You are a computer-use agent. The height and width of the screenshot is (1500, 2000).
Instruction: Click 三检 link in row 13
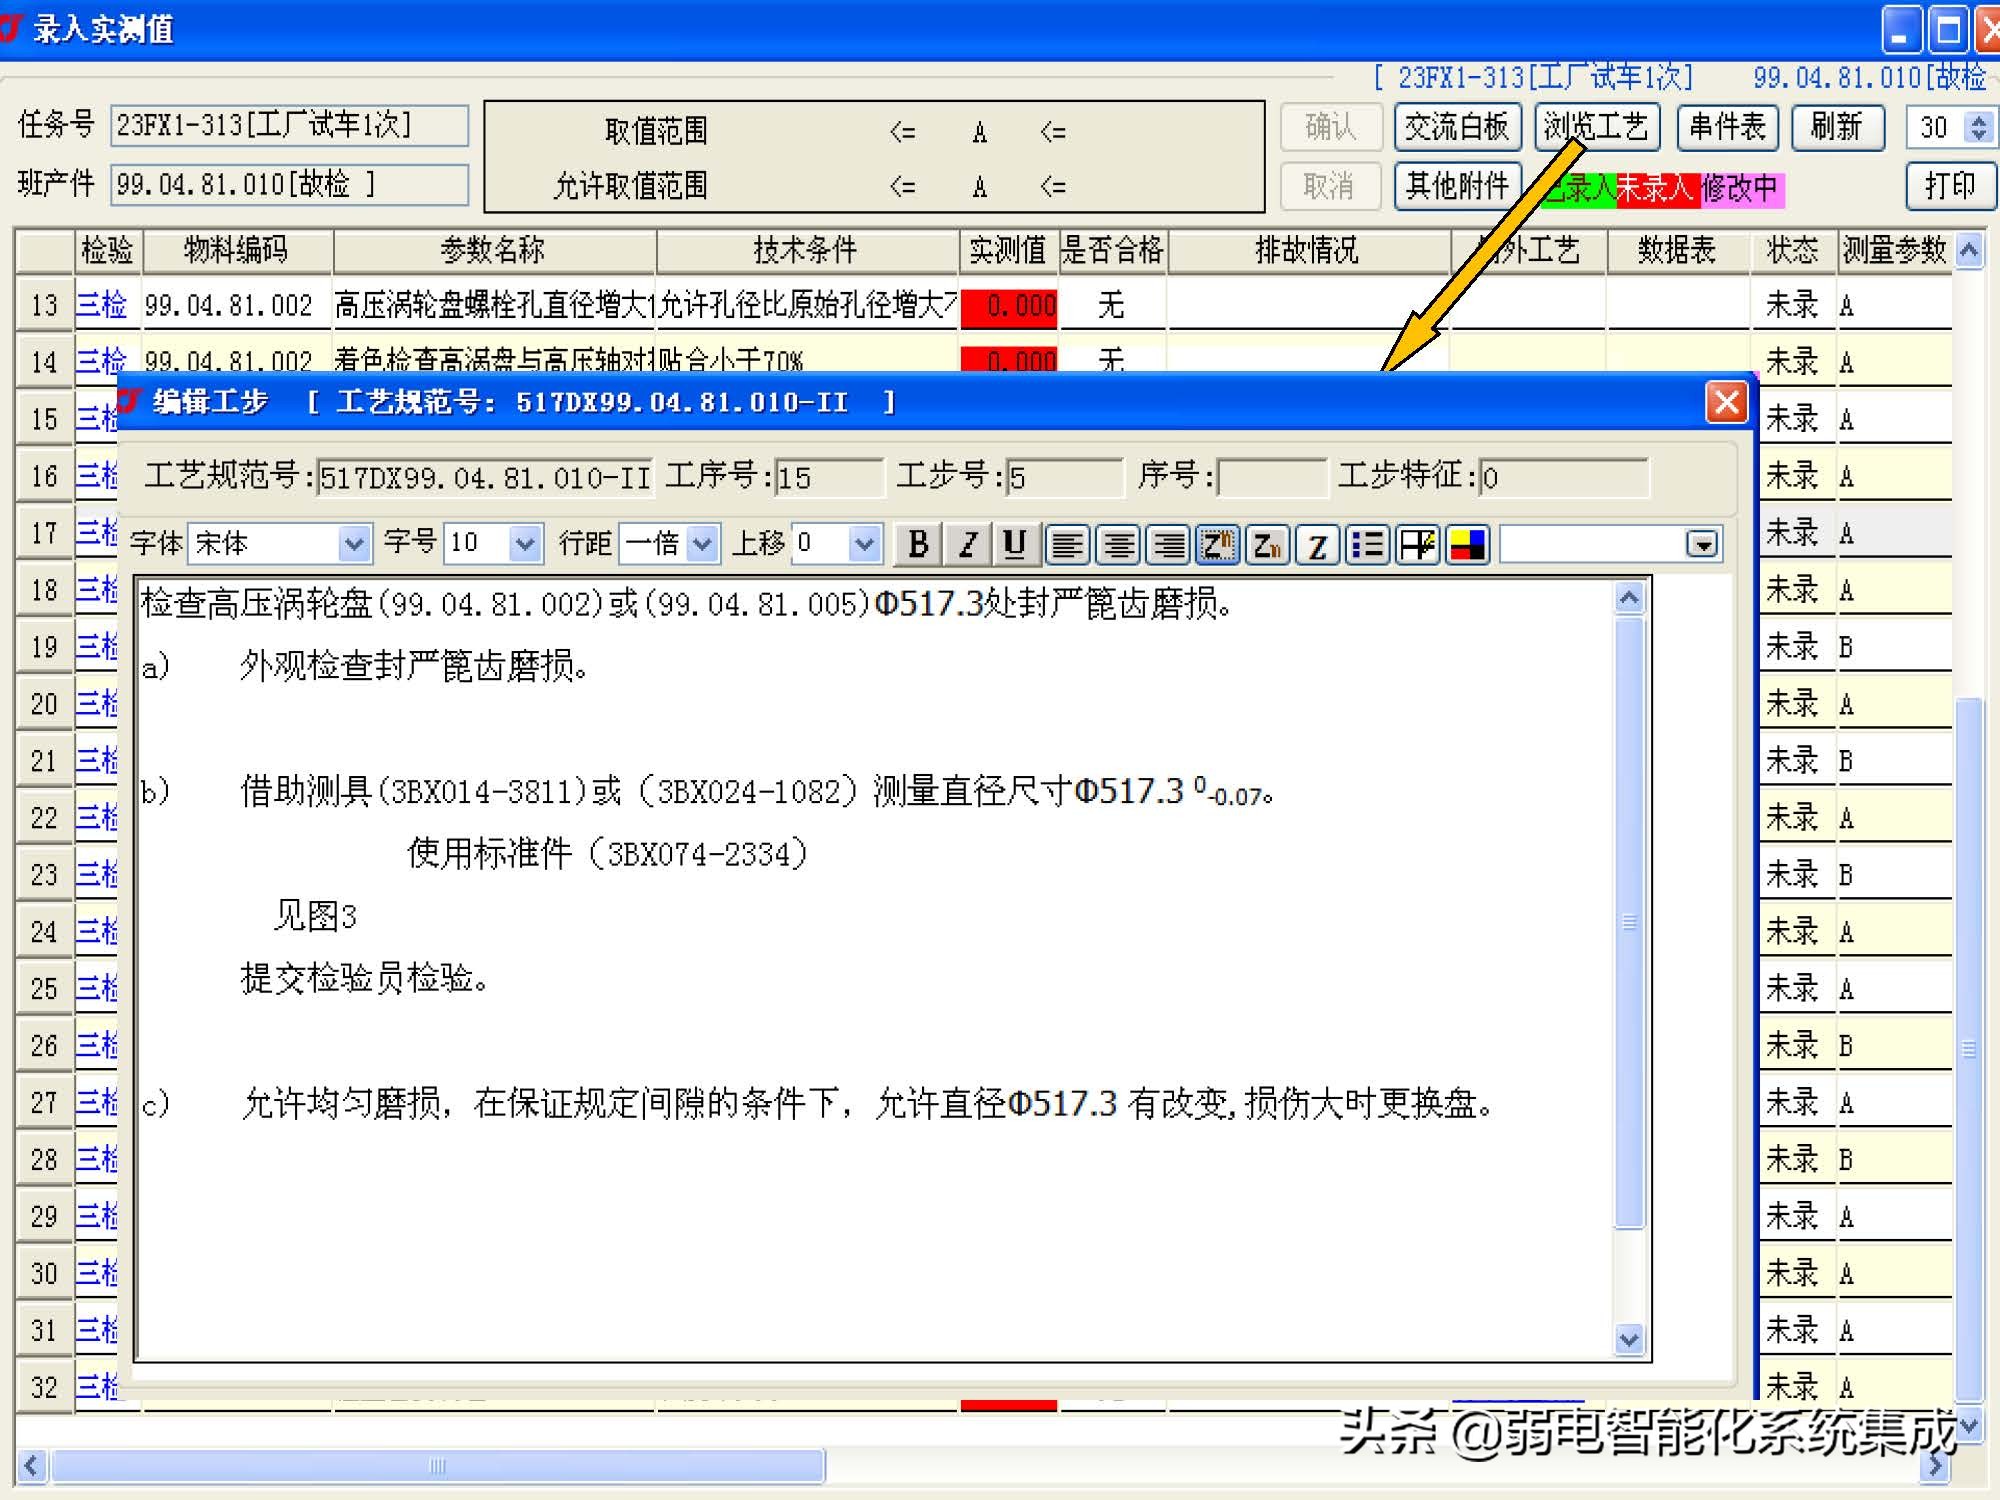102,305
